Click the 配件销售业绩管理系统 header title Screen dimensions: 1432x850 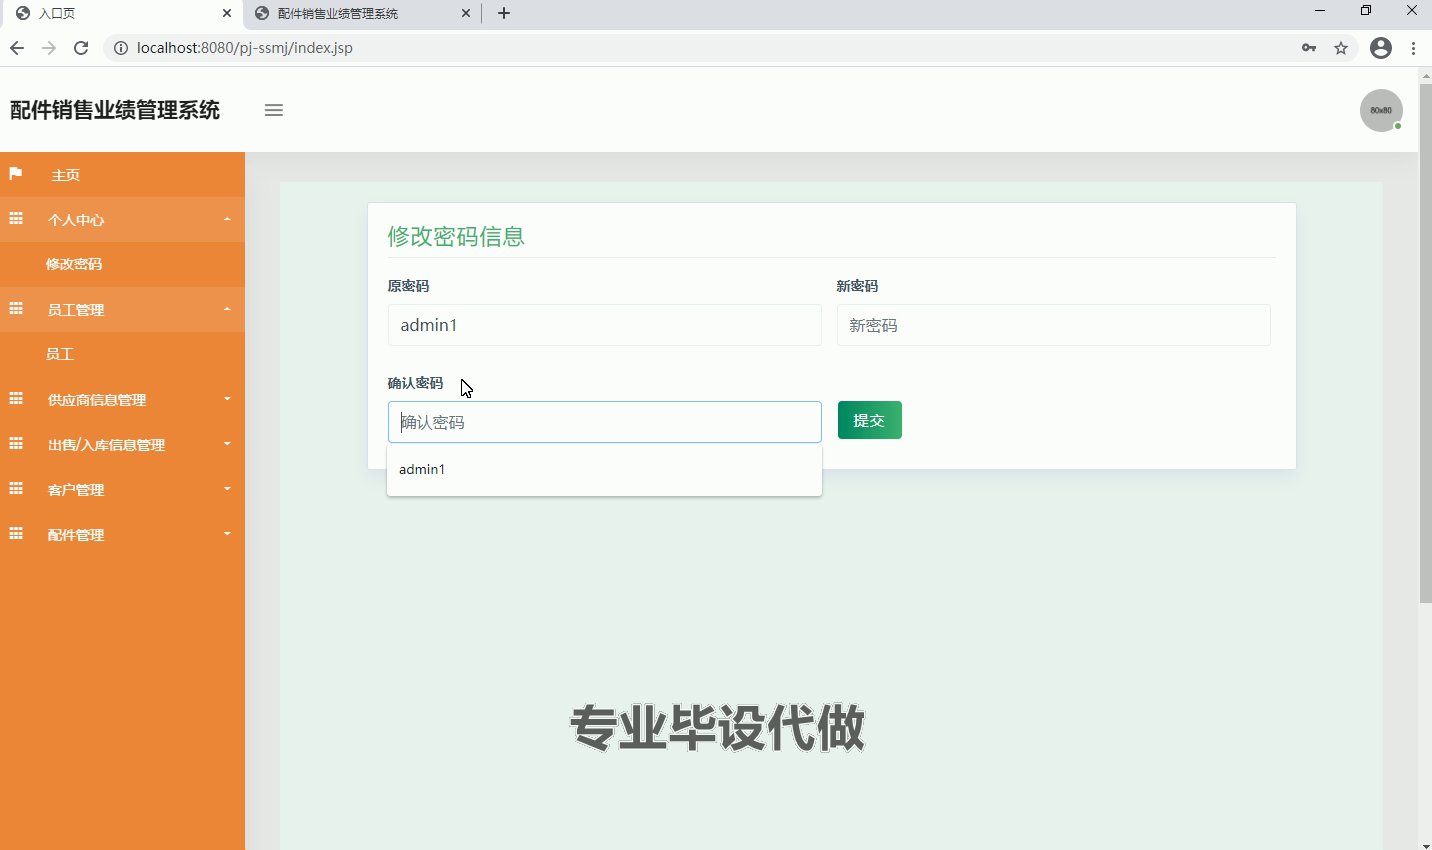pyautogui.click(x=115, y=110)
